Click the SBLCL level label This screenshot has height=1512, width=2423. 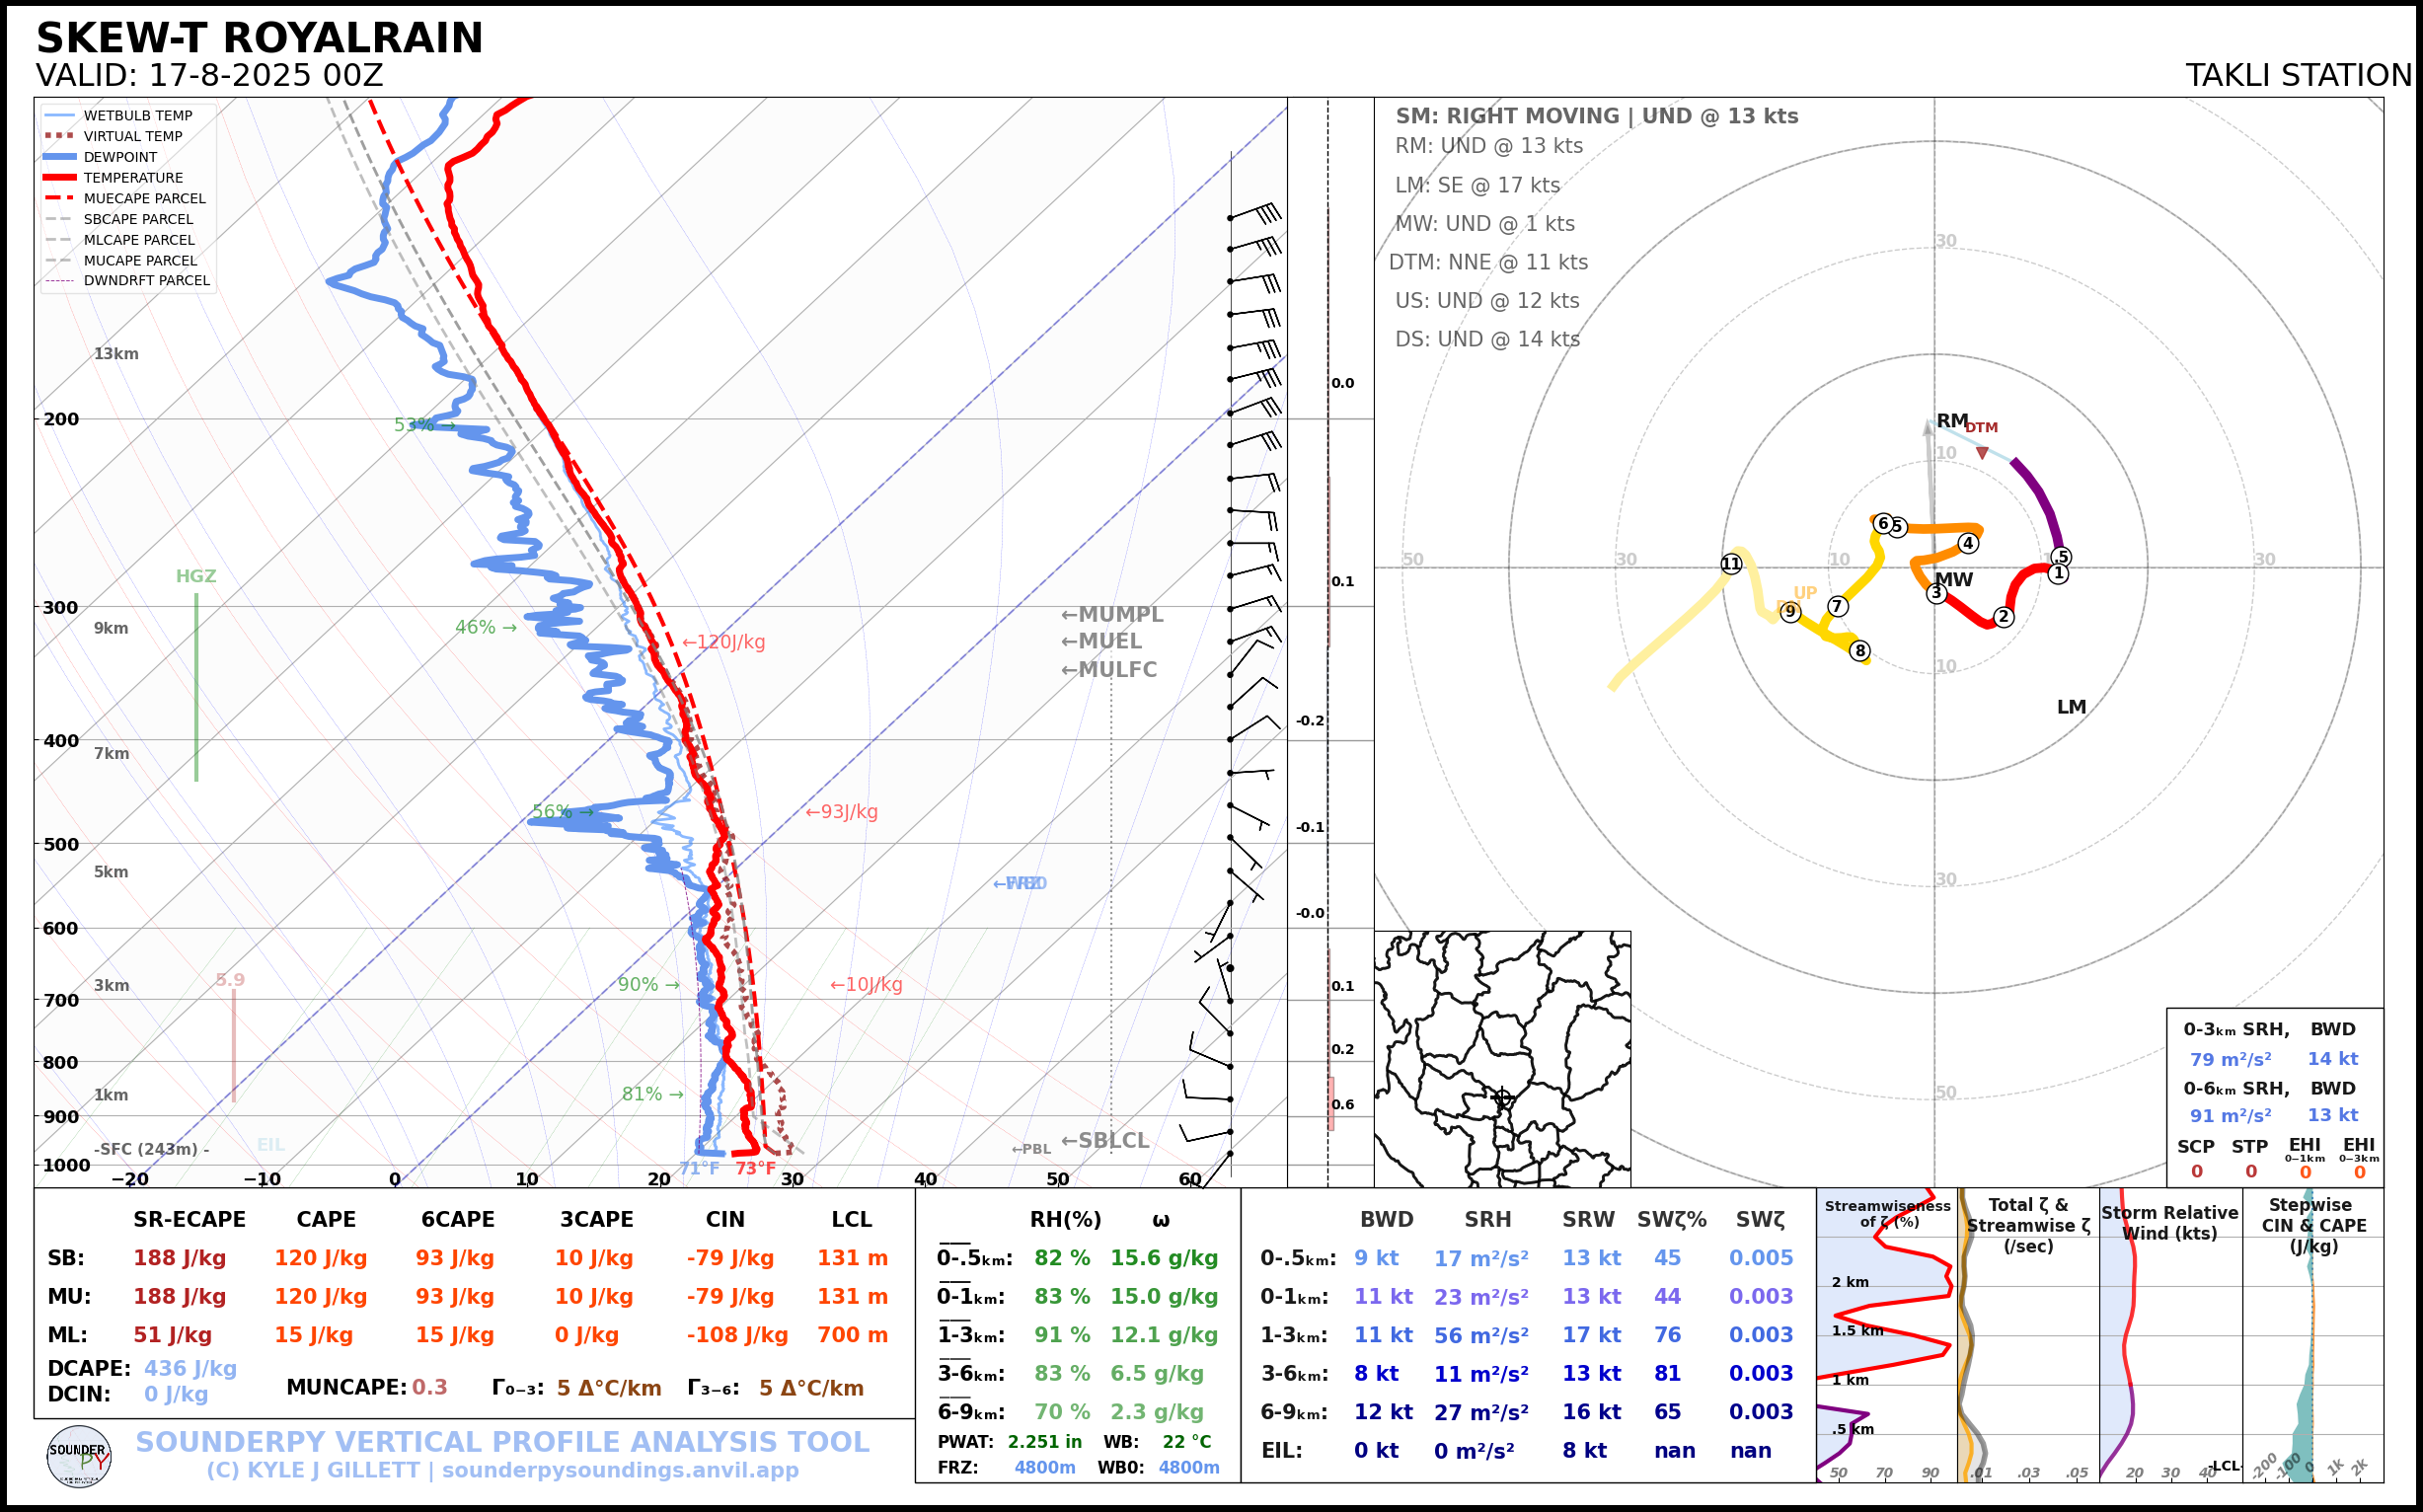point(1112,1140)
